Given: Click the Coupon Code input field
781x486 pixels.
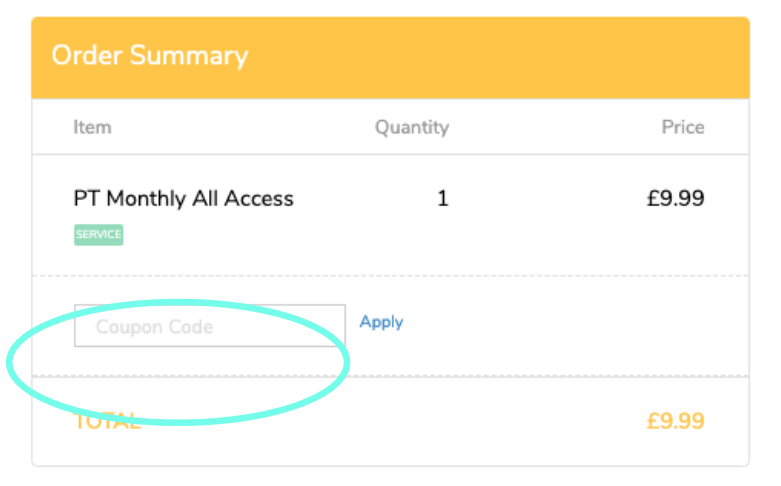Looking at the screenshot, I should pos(209,326).
